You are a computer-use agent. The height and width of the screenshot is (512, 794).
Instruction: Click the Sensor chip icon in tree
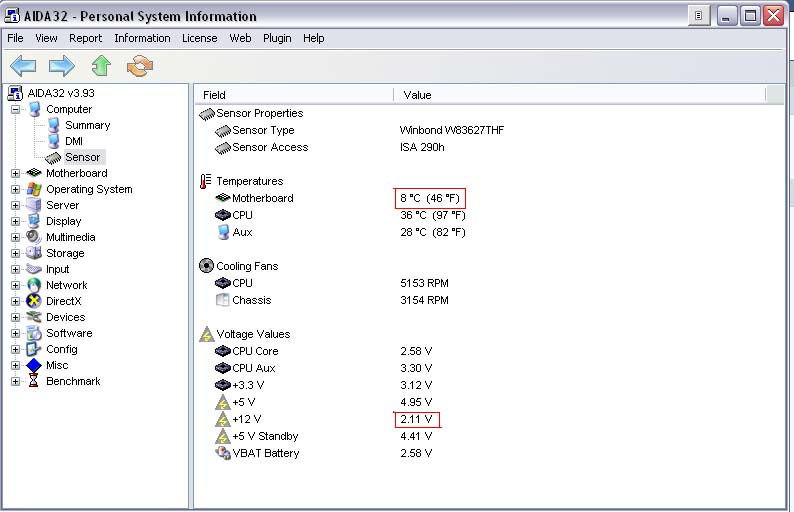click(x=53, y=158)
